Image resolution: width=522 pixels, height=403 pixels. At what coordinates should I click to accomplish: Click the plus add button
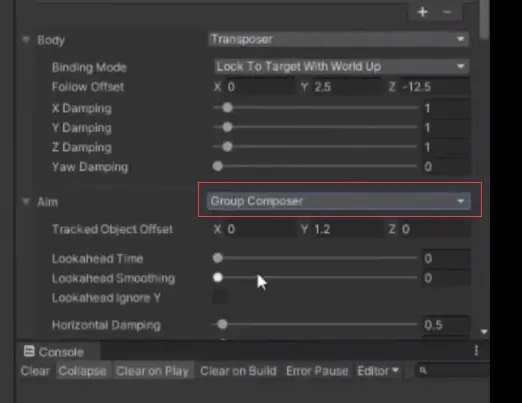(423, 12)
